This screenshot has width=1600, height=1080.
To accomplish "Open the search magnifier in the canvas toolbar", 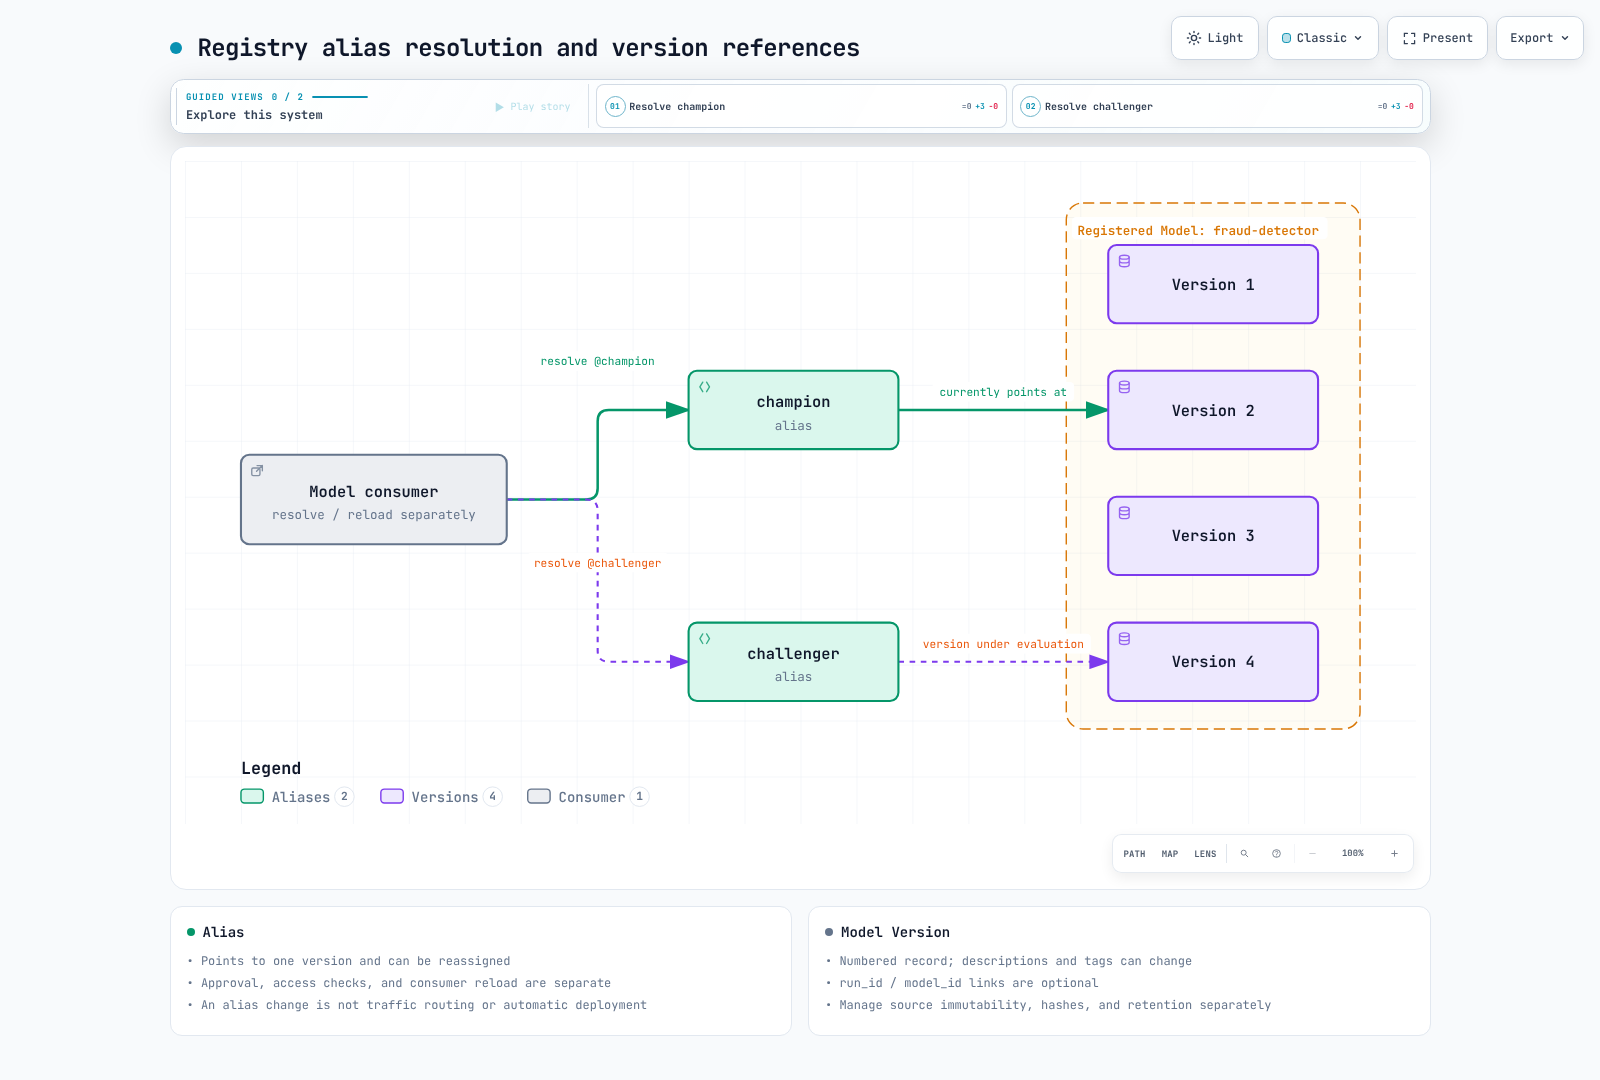I will pos(1244,854).
